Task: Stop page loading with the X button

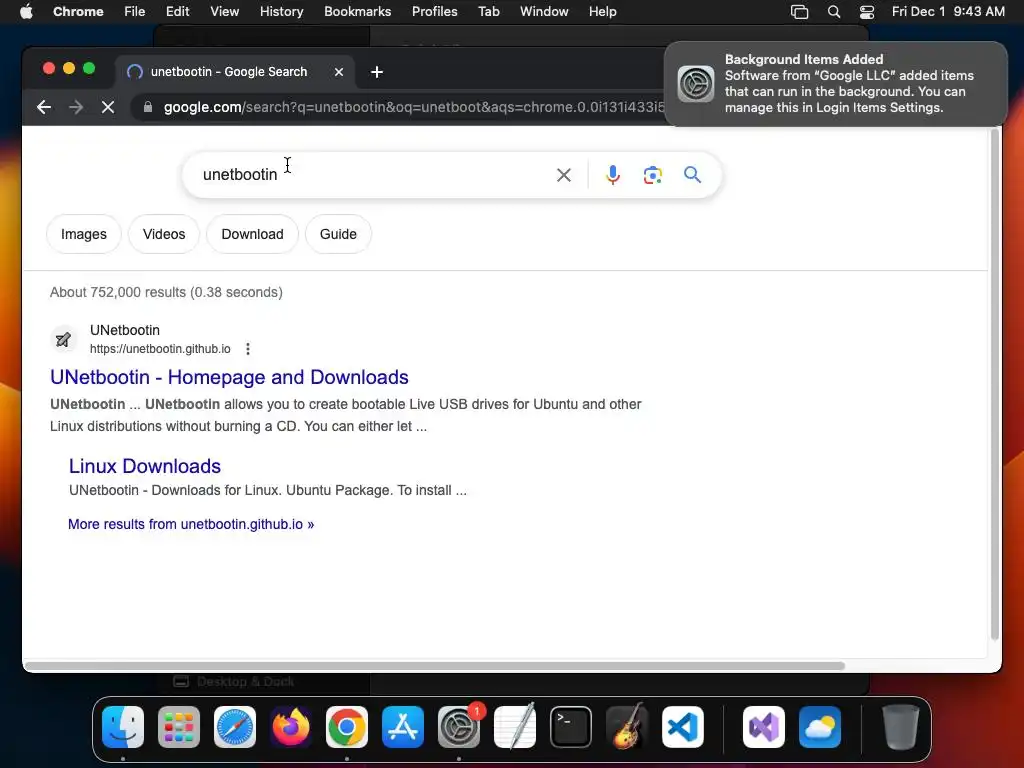Action: click(x=108, y=107)
